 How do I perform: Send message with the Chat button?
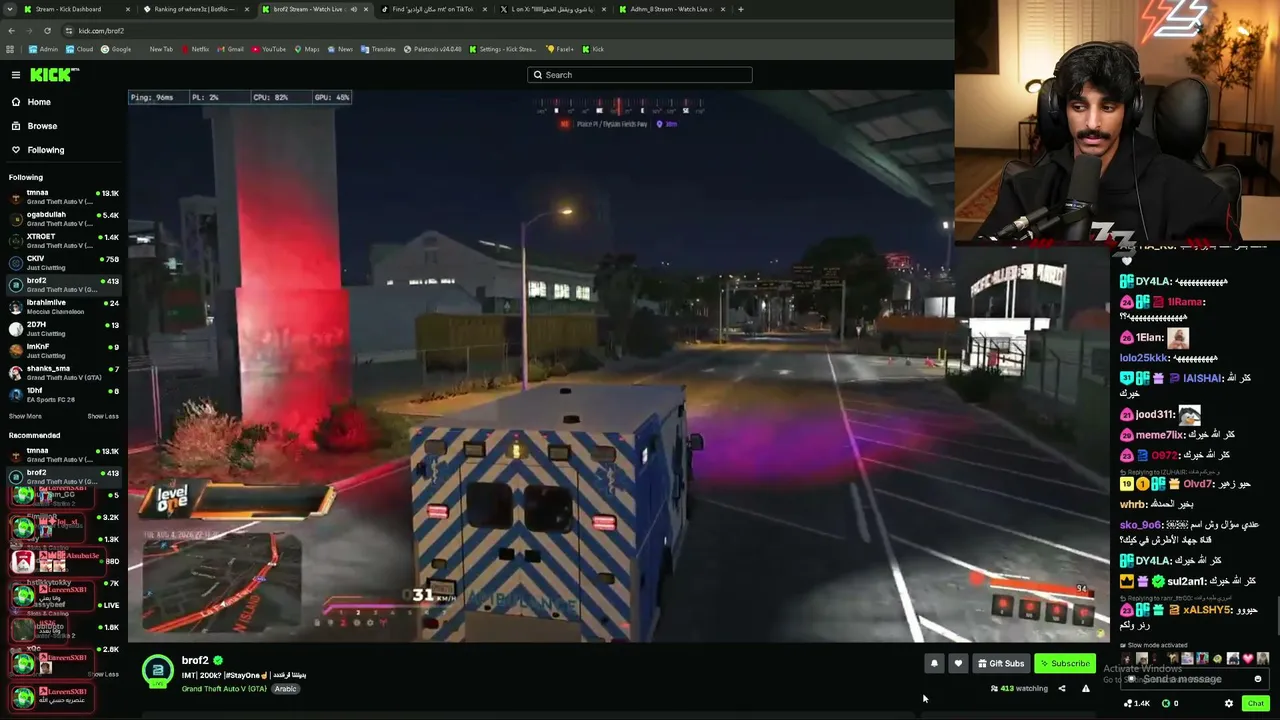[1255, 703]
